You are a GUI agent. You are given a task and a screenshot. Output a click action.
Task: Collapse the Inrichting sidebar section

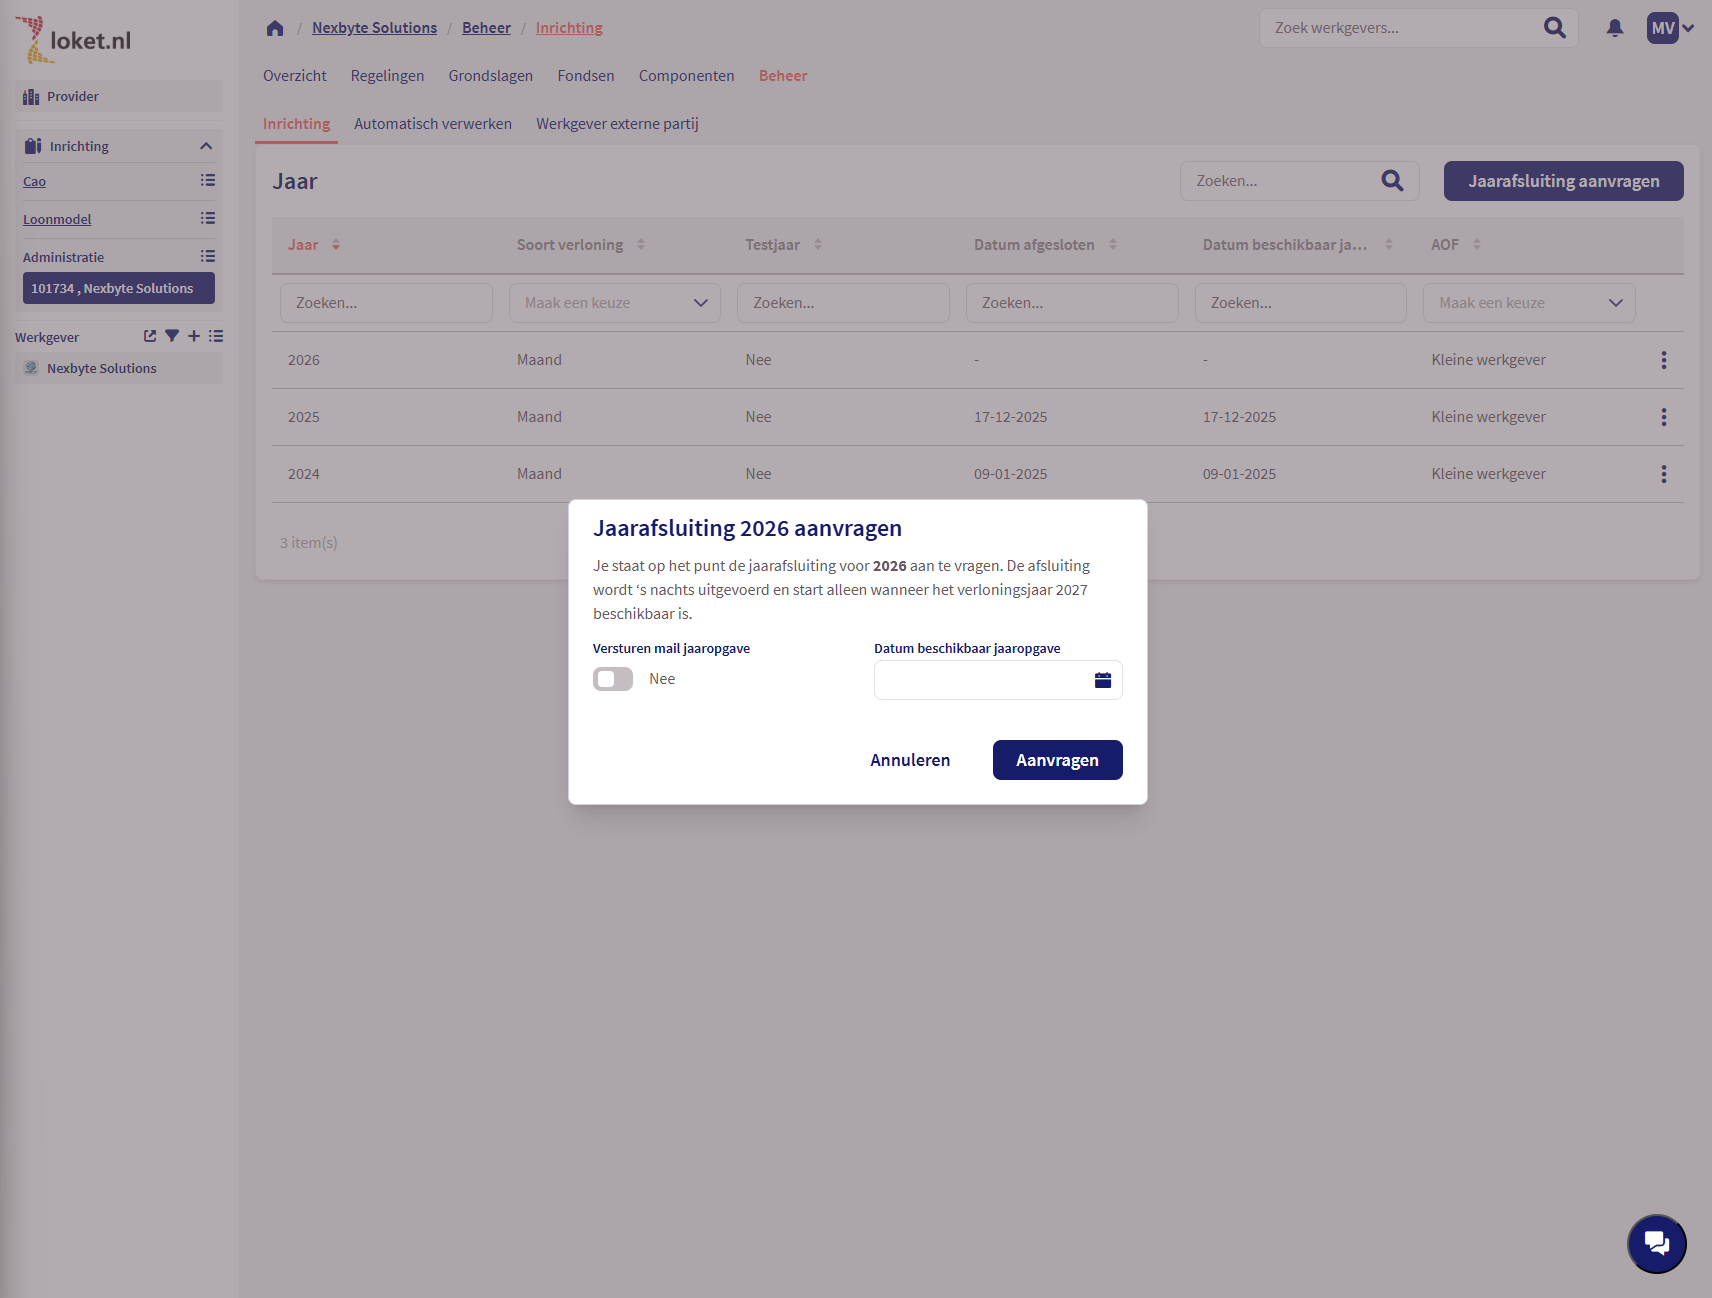pos(206,146)
